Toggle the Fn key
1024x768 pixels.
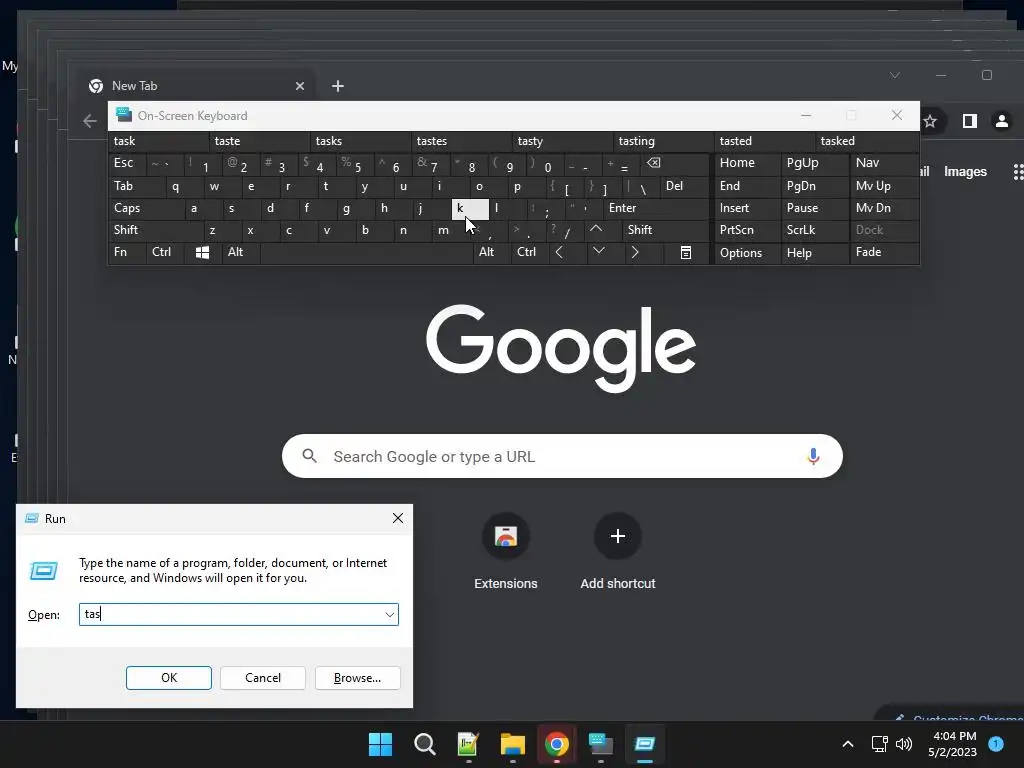coord(127,252)
